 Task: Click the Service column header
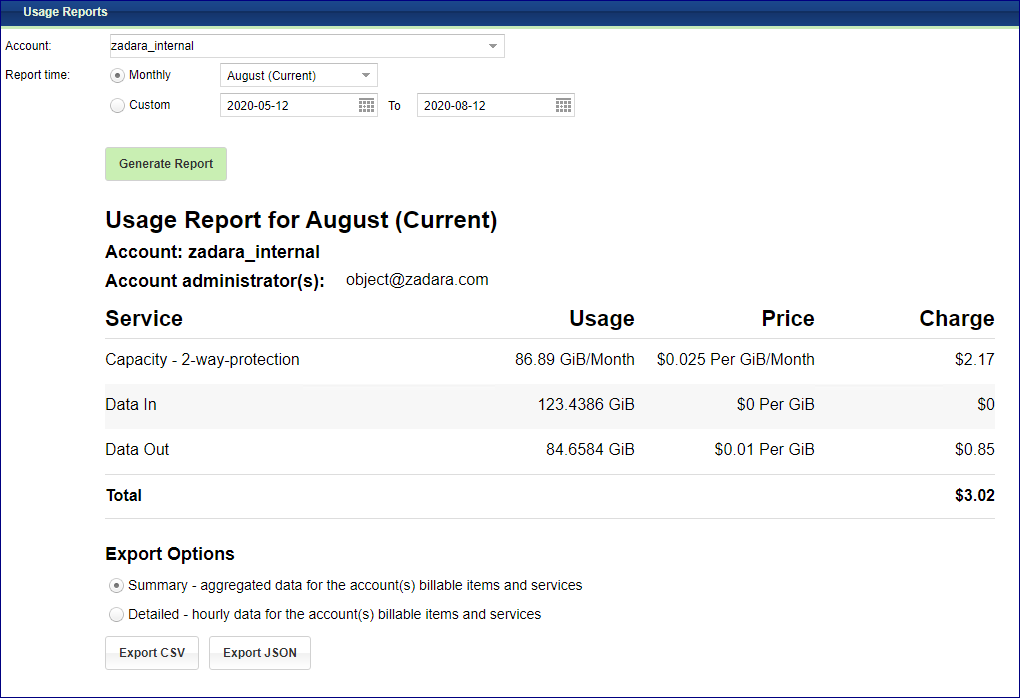click(x=144, y=319)
